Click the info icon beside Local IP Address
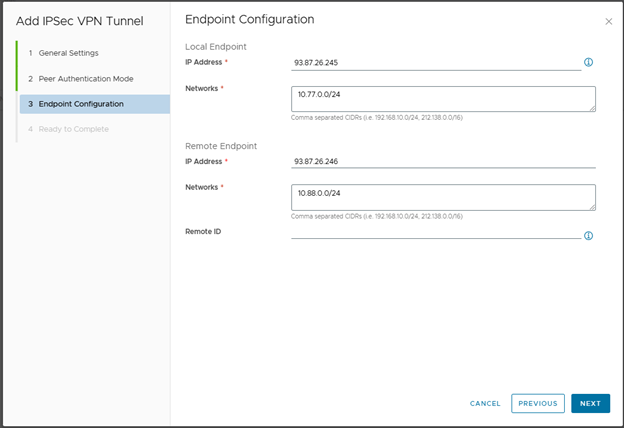Image resolution: width=624 pixels, height=428 pixels. pyautogui.click(x=588, y=62)
